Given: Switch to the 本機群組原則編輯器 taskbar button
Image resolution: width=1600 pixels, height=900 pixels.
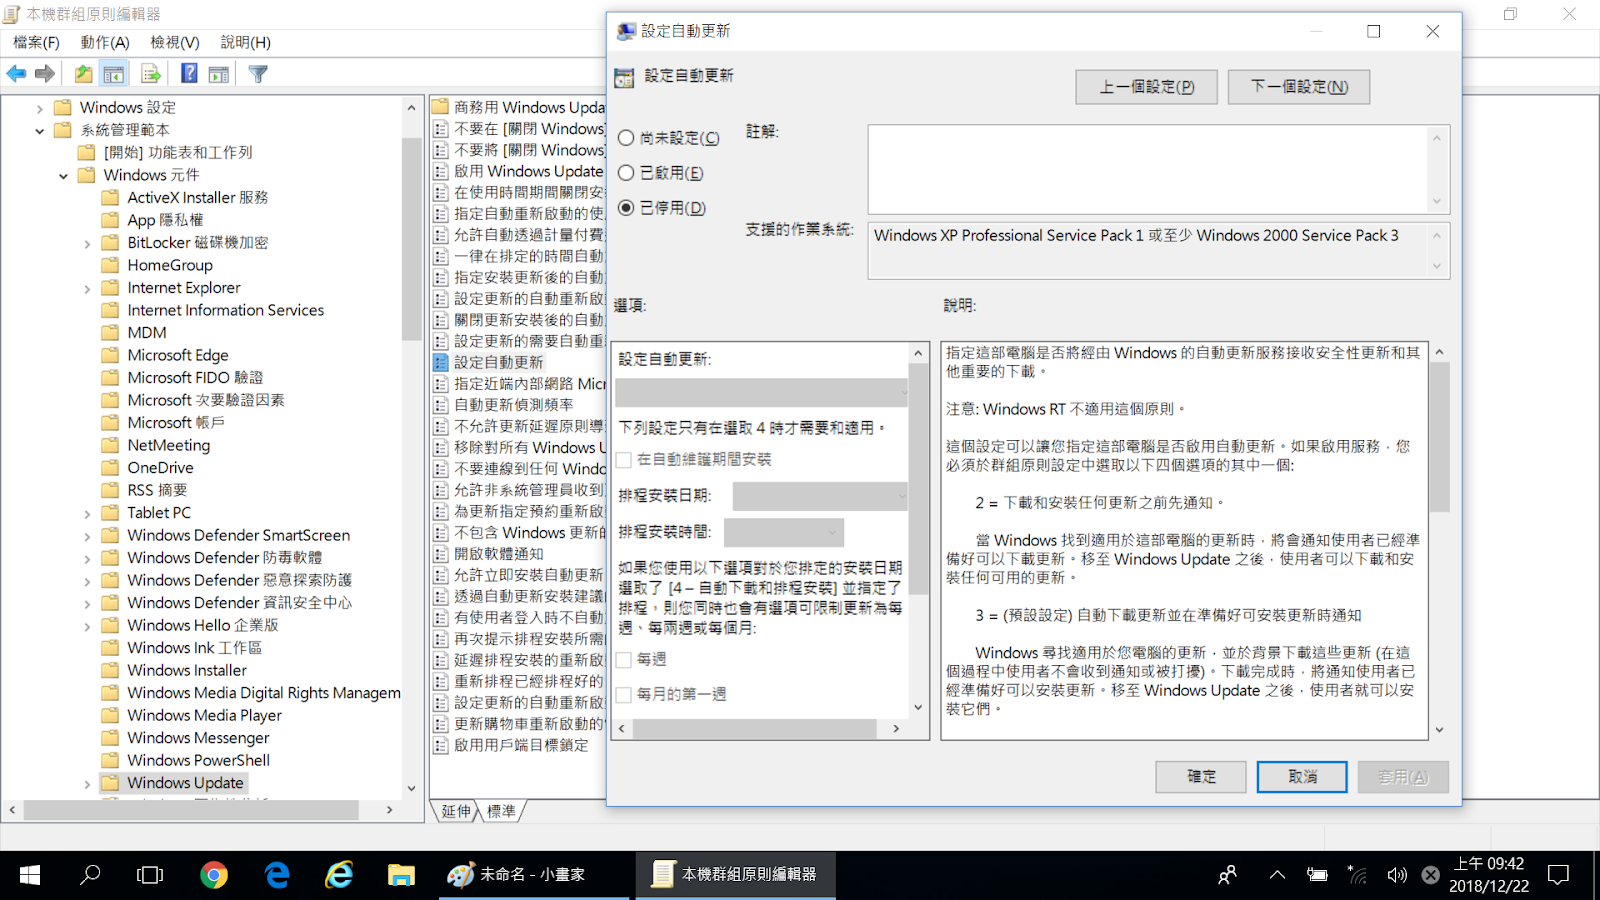Looking at the screenshot, I should [735, 875].
